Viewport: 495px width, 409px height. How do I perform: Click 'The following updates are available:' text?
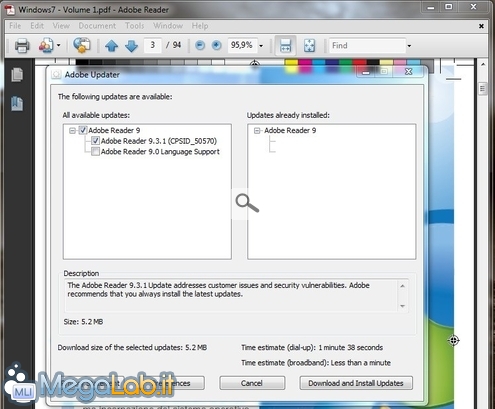tap(115, 97)
